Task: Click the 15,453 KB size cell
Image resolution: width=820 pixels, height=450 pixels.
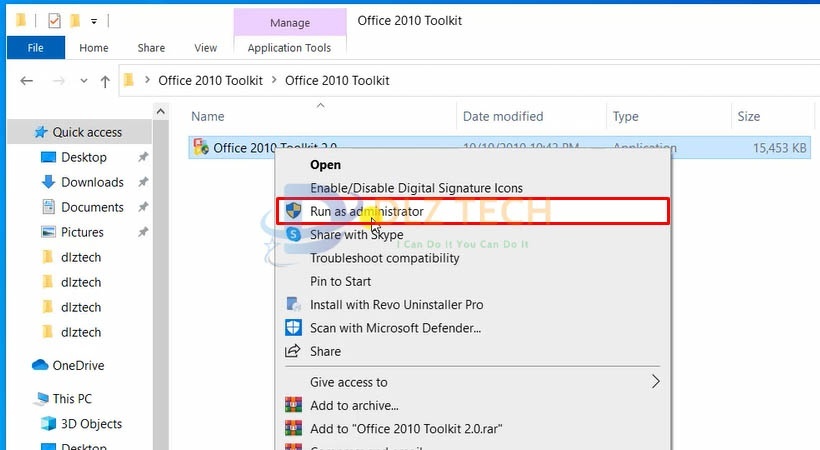Action: tap(779, 148)
